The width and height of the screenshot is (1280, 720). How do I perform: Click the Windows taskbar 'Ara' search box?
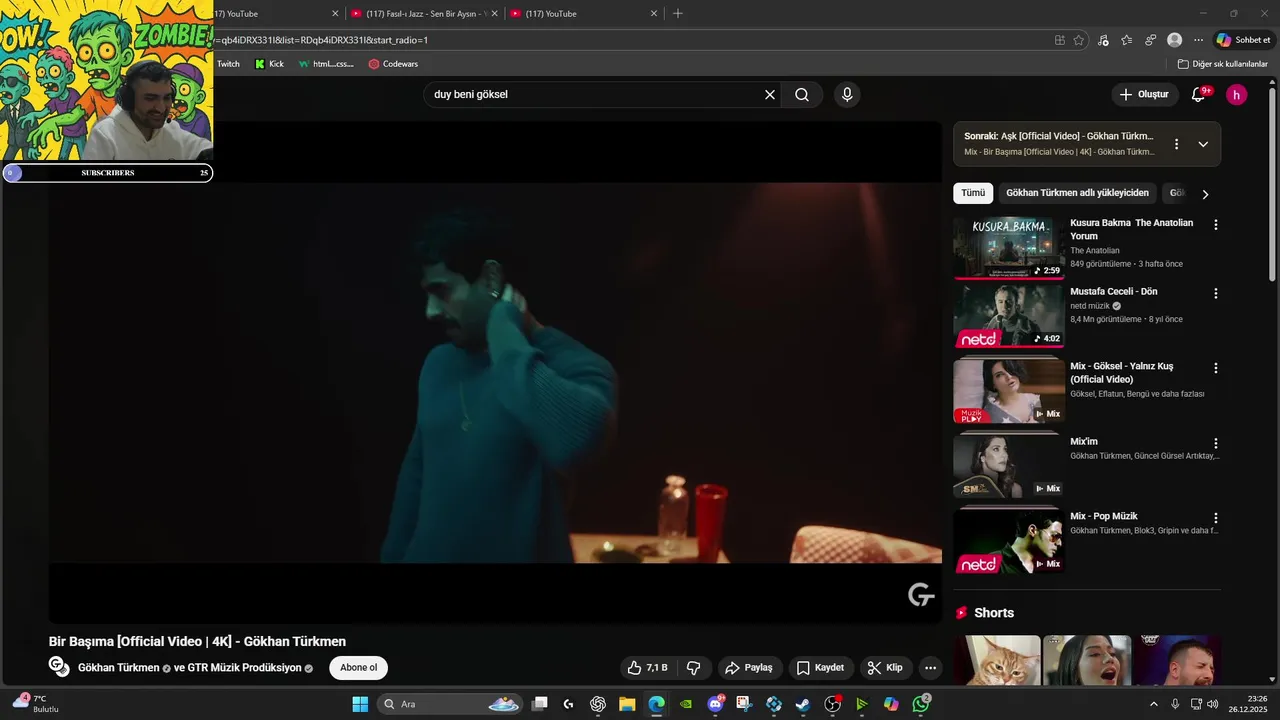pos(449,704)
